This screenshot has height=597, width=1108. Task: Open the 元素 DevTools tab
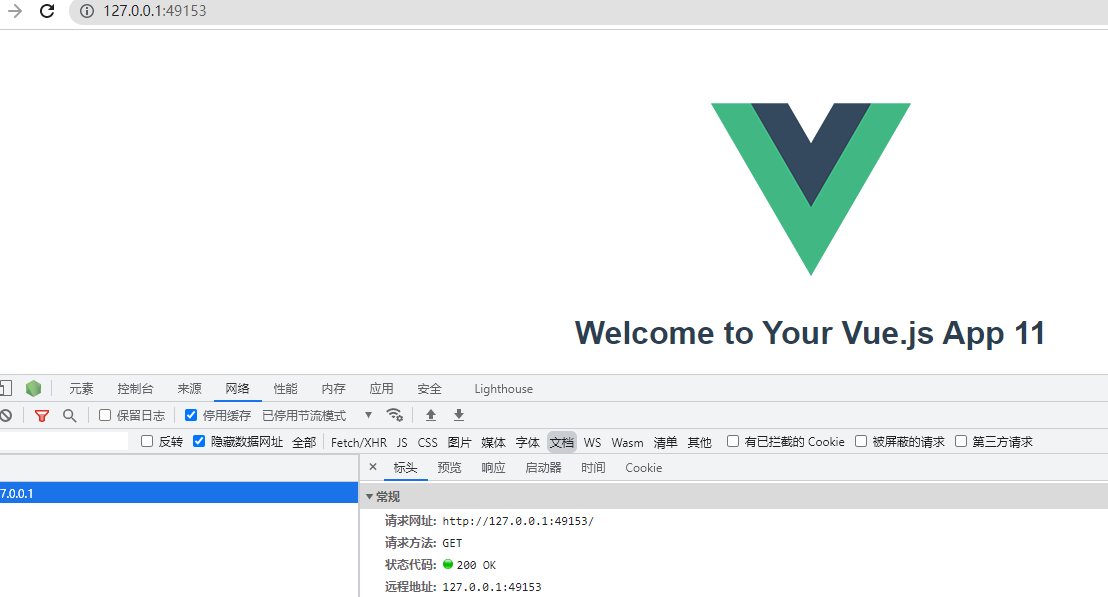81,389
